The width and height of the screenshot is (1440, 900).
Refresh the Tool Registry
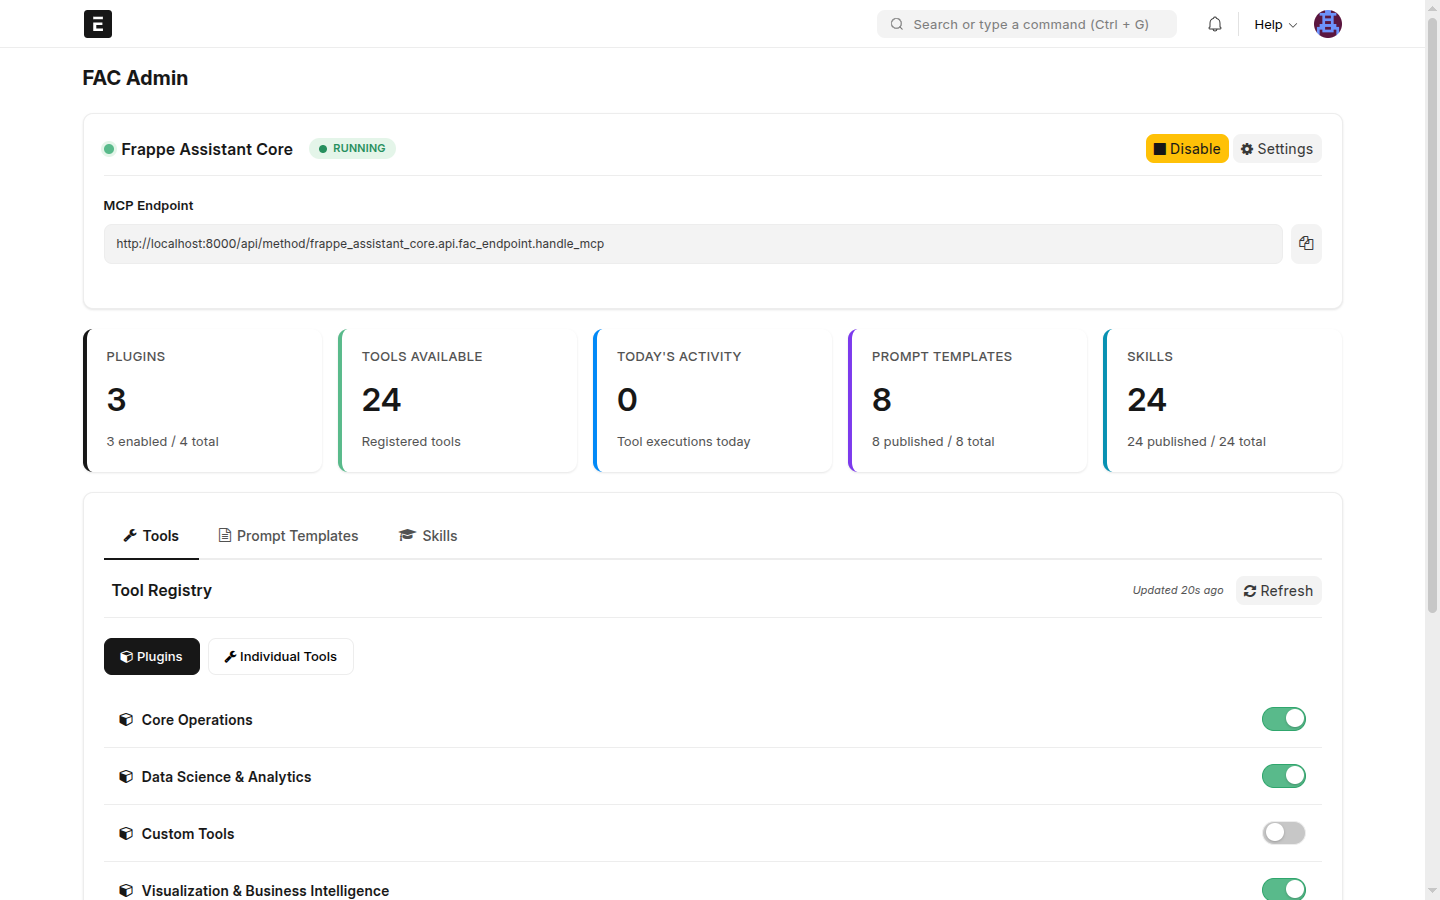(1279, 591)
